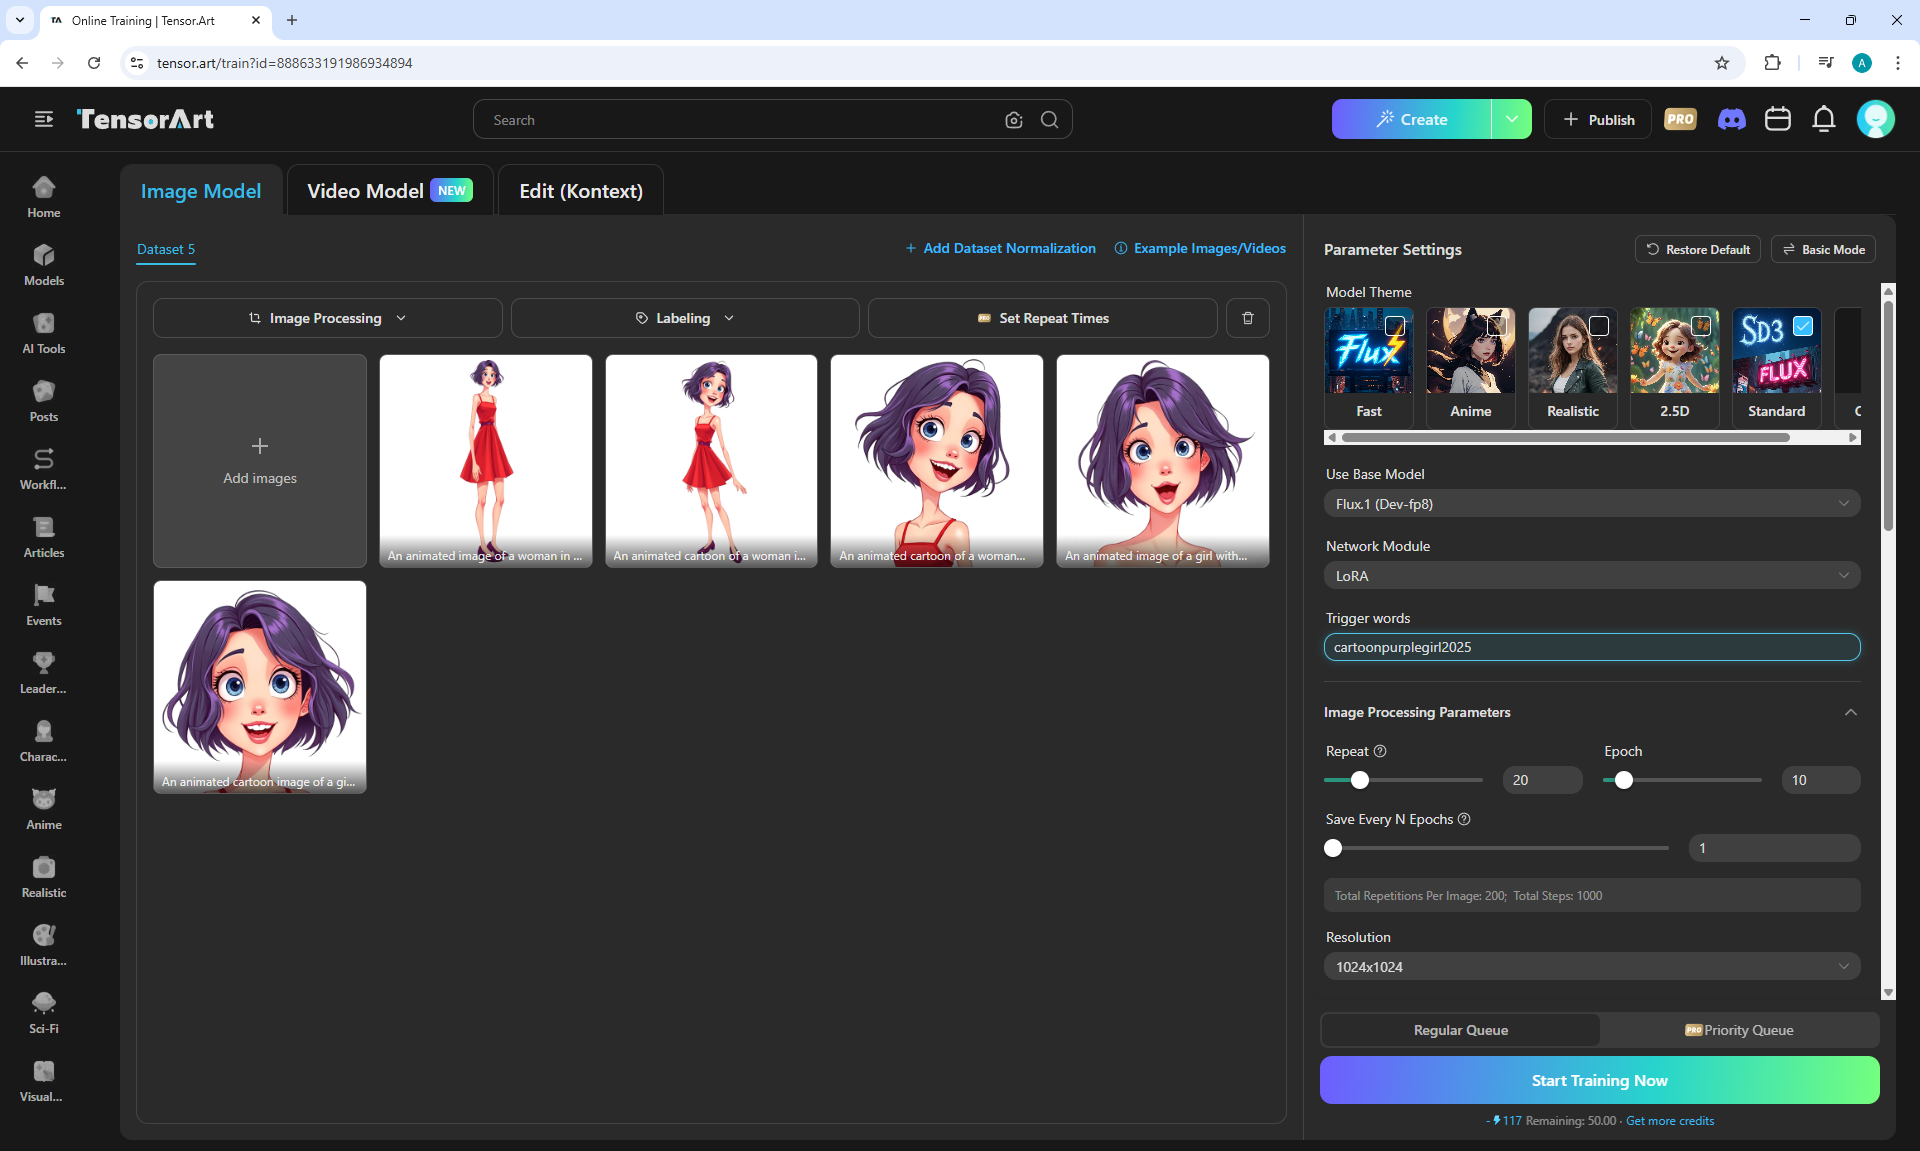
Task: Open the Resolution dropdown
Action: tap(1591, 967)
